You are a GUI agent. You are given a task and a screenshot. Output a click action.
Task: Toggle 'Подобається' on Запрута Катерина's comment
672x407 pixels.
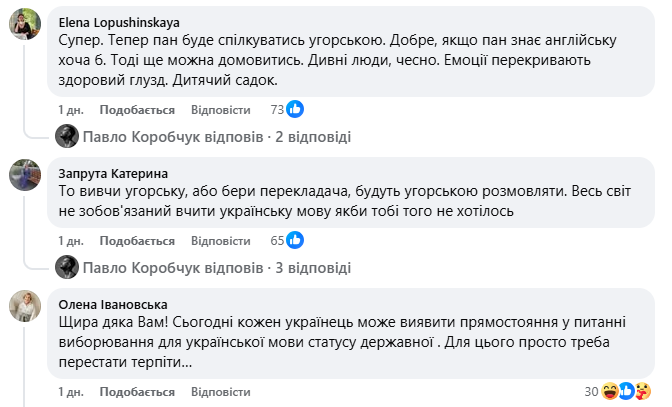[137, 241]
